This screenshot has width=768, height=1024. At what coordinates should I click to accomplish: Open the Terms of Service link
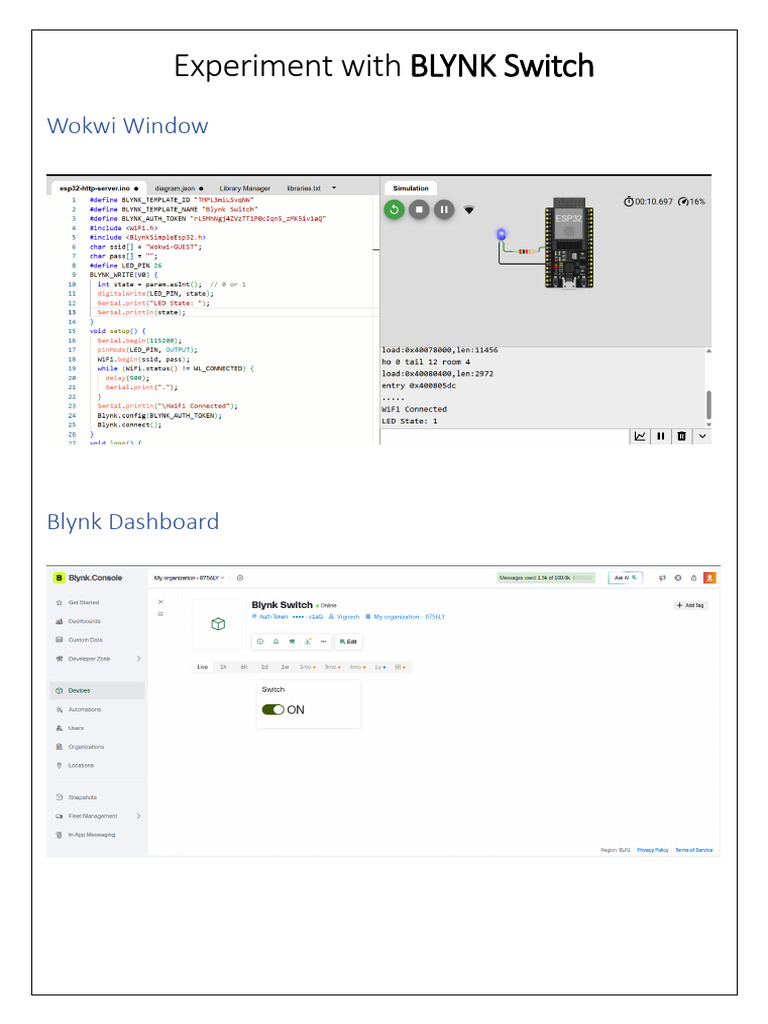click(x=694, y=850)
